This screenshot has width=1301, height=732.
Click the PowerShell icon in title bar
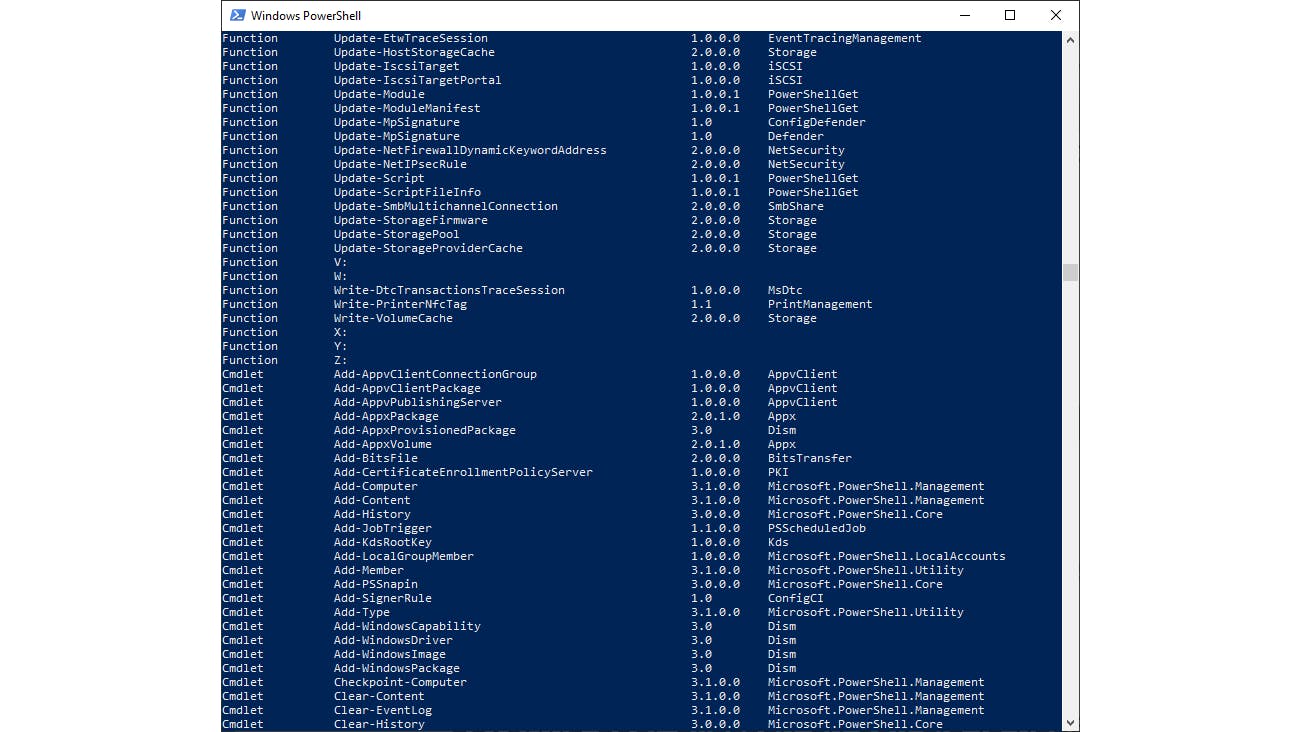click(x=237, y=15)
